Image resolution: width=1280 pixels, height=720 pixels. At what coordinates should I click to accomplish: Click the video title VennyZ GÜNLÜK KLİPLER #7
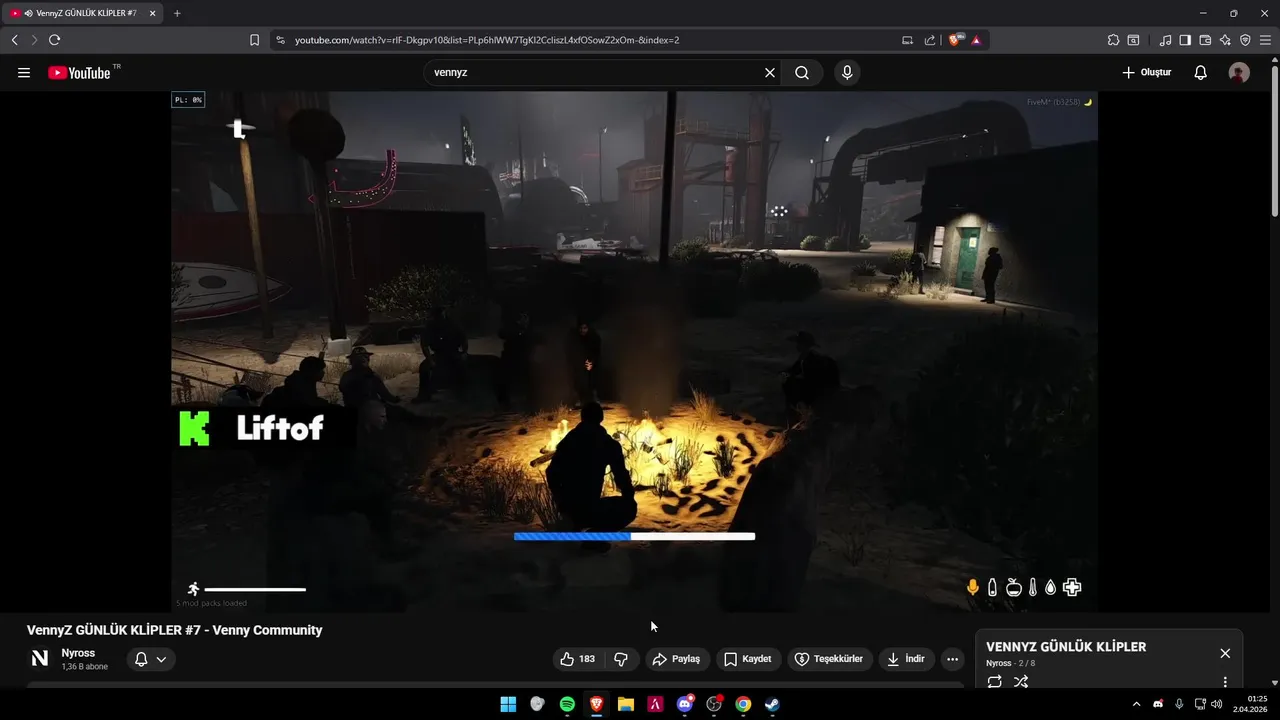point(175,630)
